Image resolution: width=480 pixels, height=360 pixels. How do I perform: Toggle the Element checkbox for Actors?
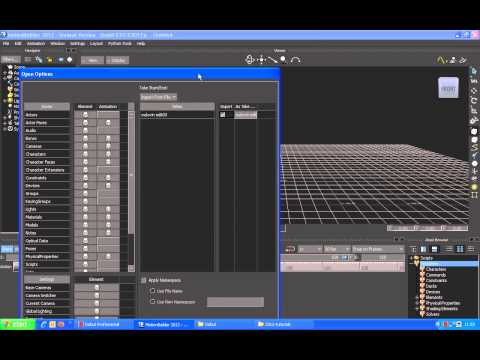coord(85,115)
